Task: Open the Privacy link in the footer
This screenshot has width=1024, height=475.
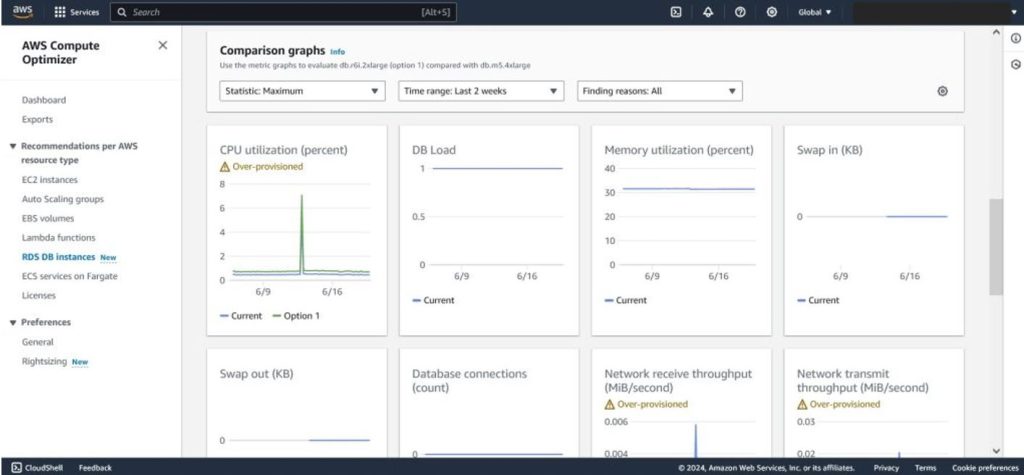Action: pos(886,468)
